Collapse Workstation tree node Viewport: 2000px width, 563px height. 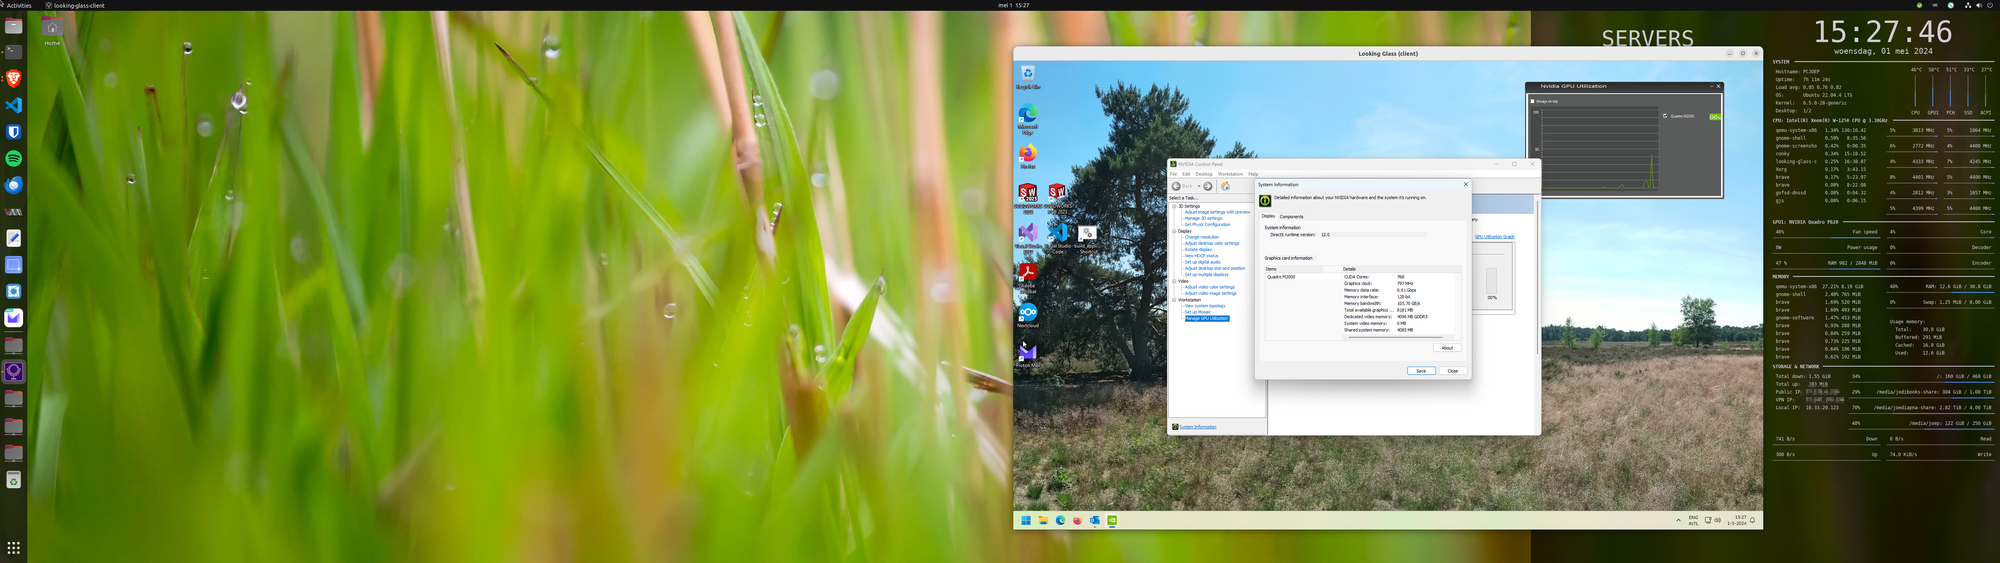point(1174,300)
